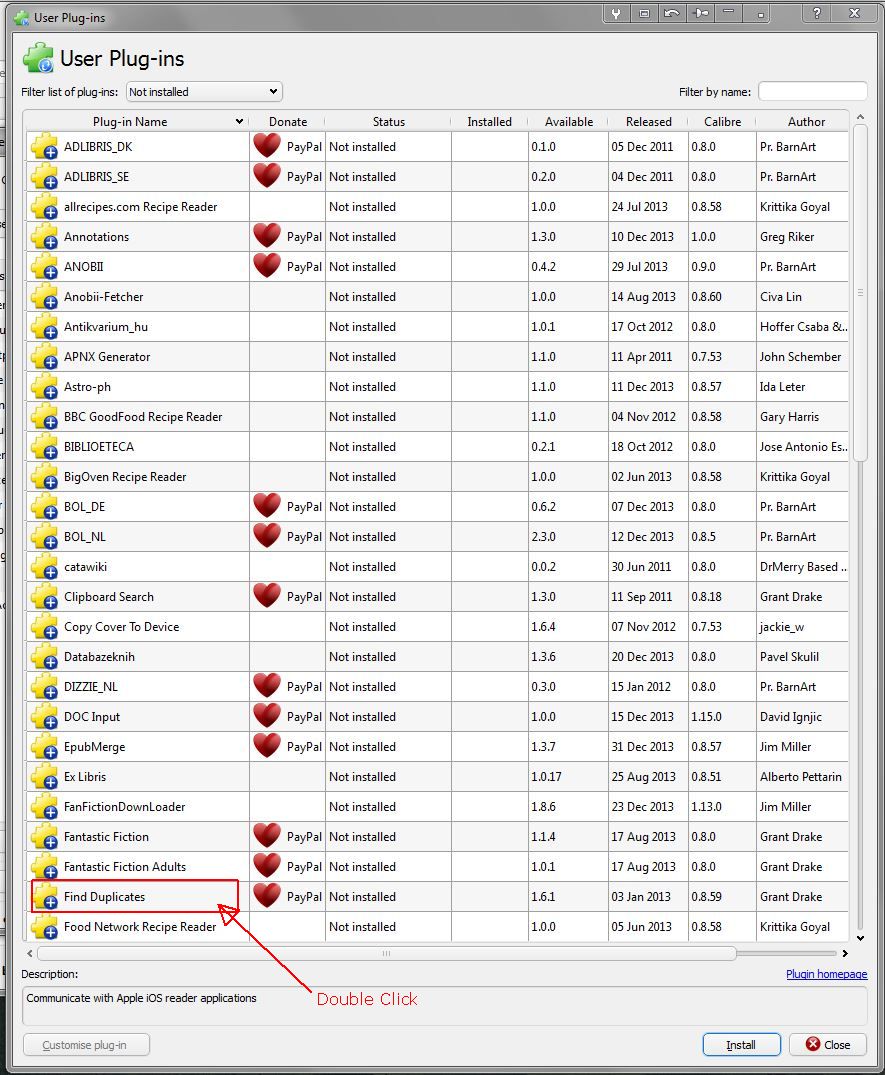Select the BIBLIOETECA plug-in row name
The height and width of the screenshot is (1075, 885).
(x=99, y=447)
